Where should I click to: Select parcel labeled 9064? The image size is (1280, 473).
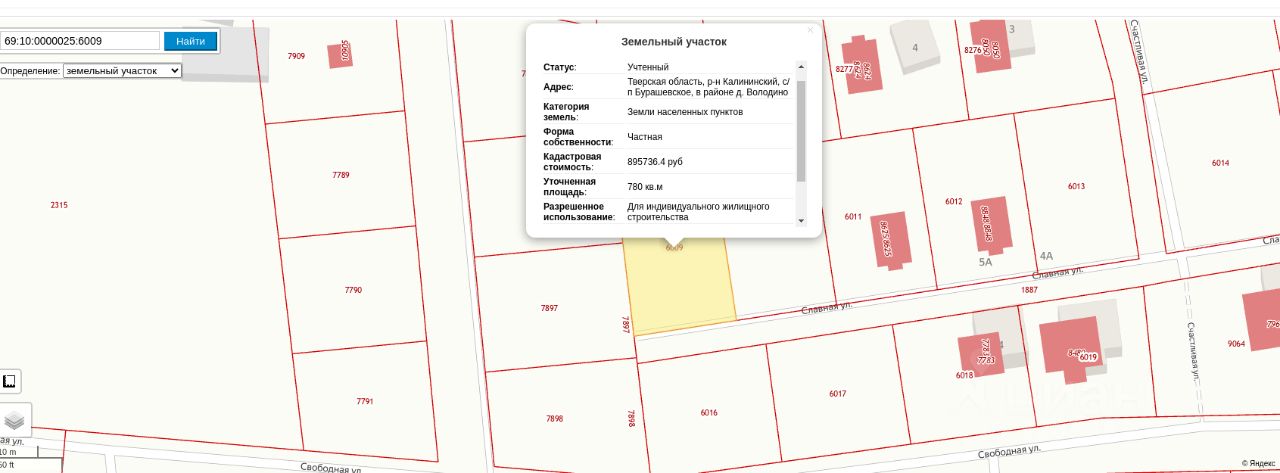[1236, 343]
